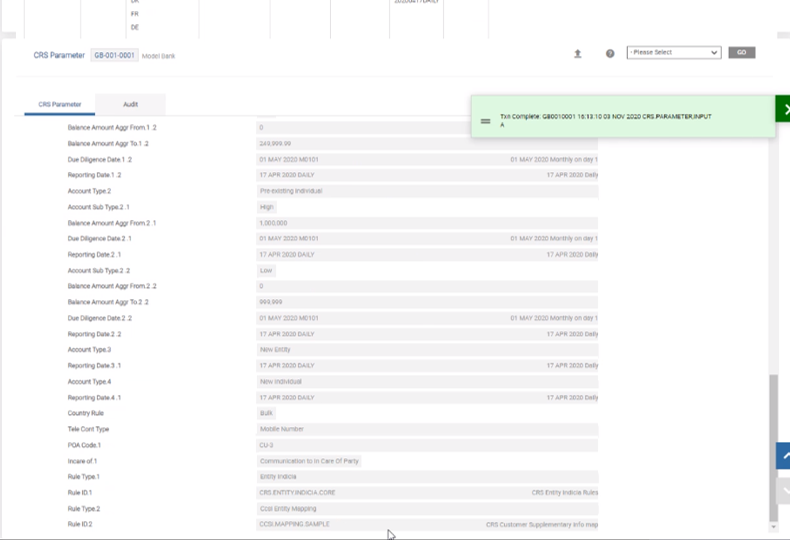Click the Balance Amount Aggr To.2.2 value 999,999
Image resolution: width=790 pixels, height=540 pixels.
point(427,302)
